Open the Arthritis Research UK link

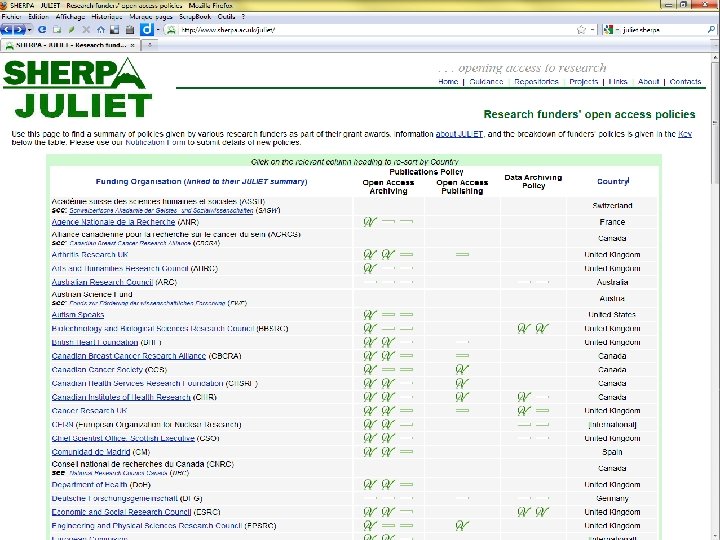[x=90, y=254]
